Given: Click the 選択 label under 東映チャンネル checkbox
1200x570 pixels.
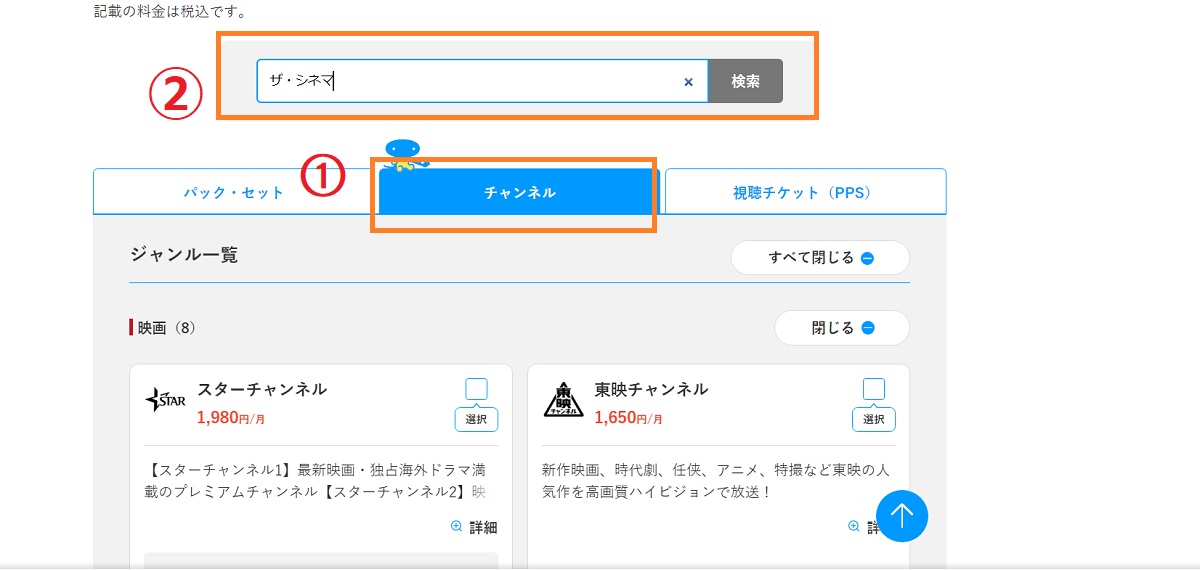Looking at the screenshot, I should coord(873,420).
